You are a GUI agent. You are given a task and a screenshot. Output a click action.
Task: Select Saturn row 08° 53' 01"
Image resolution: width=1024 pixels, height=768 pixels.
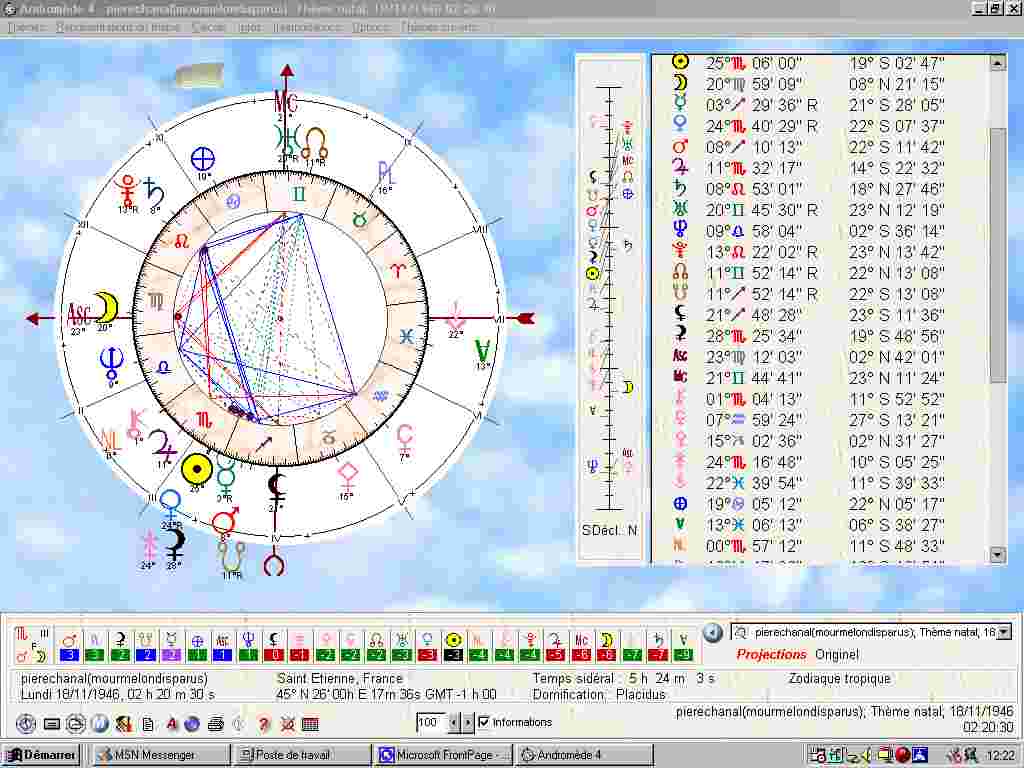[821, 189]
